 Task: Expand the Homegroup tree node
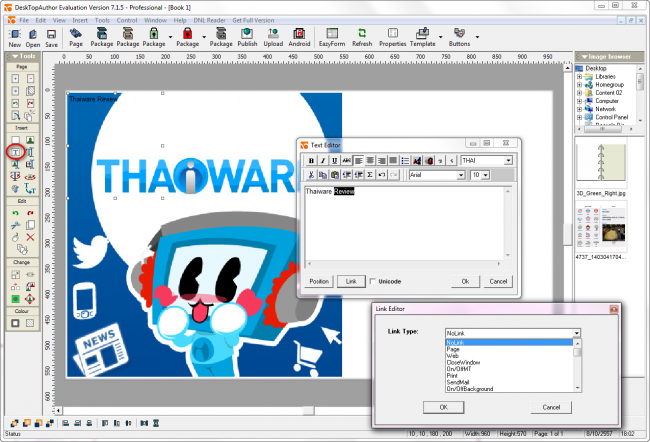point(580,85)
